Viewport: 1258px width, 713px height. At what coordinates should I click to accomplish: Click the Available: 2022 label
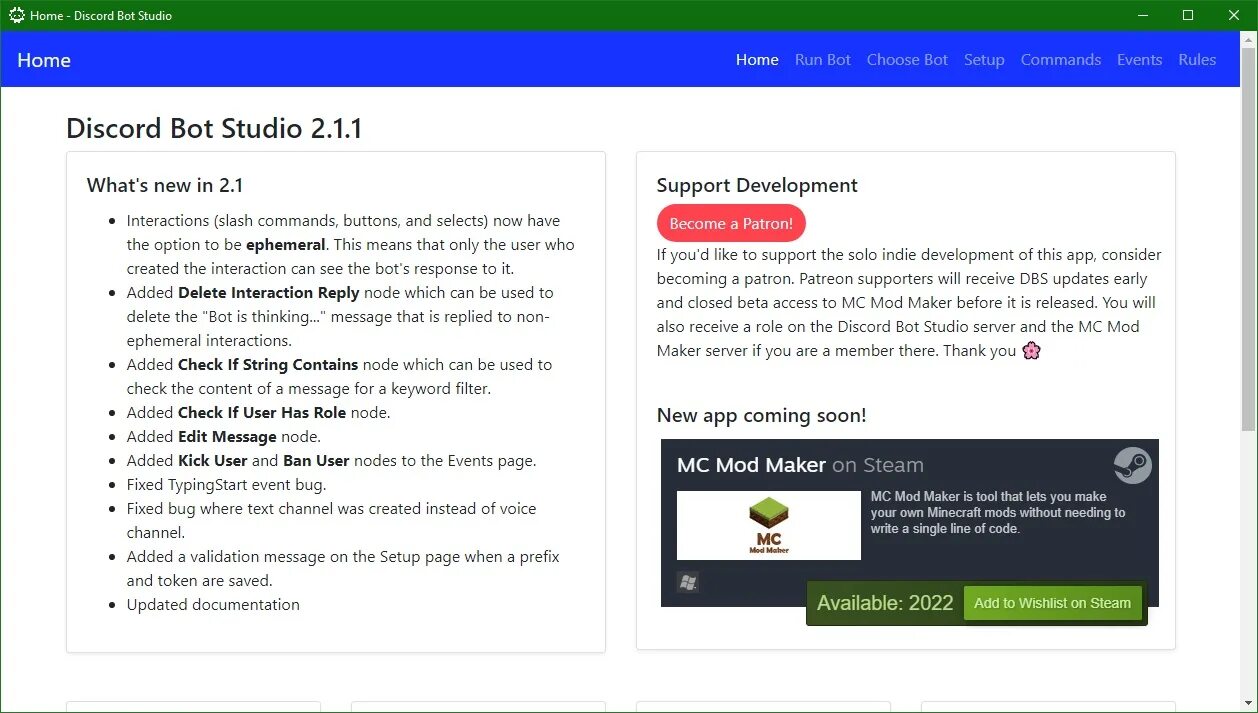pyautogui.click(x=885, y=603)
